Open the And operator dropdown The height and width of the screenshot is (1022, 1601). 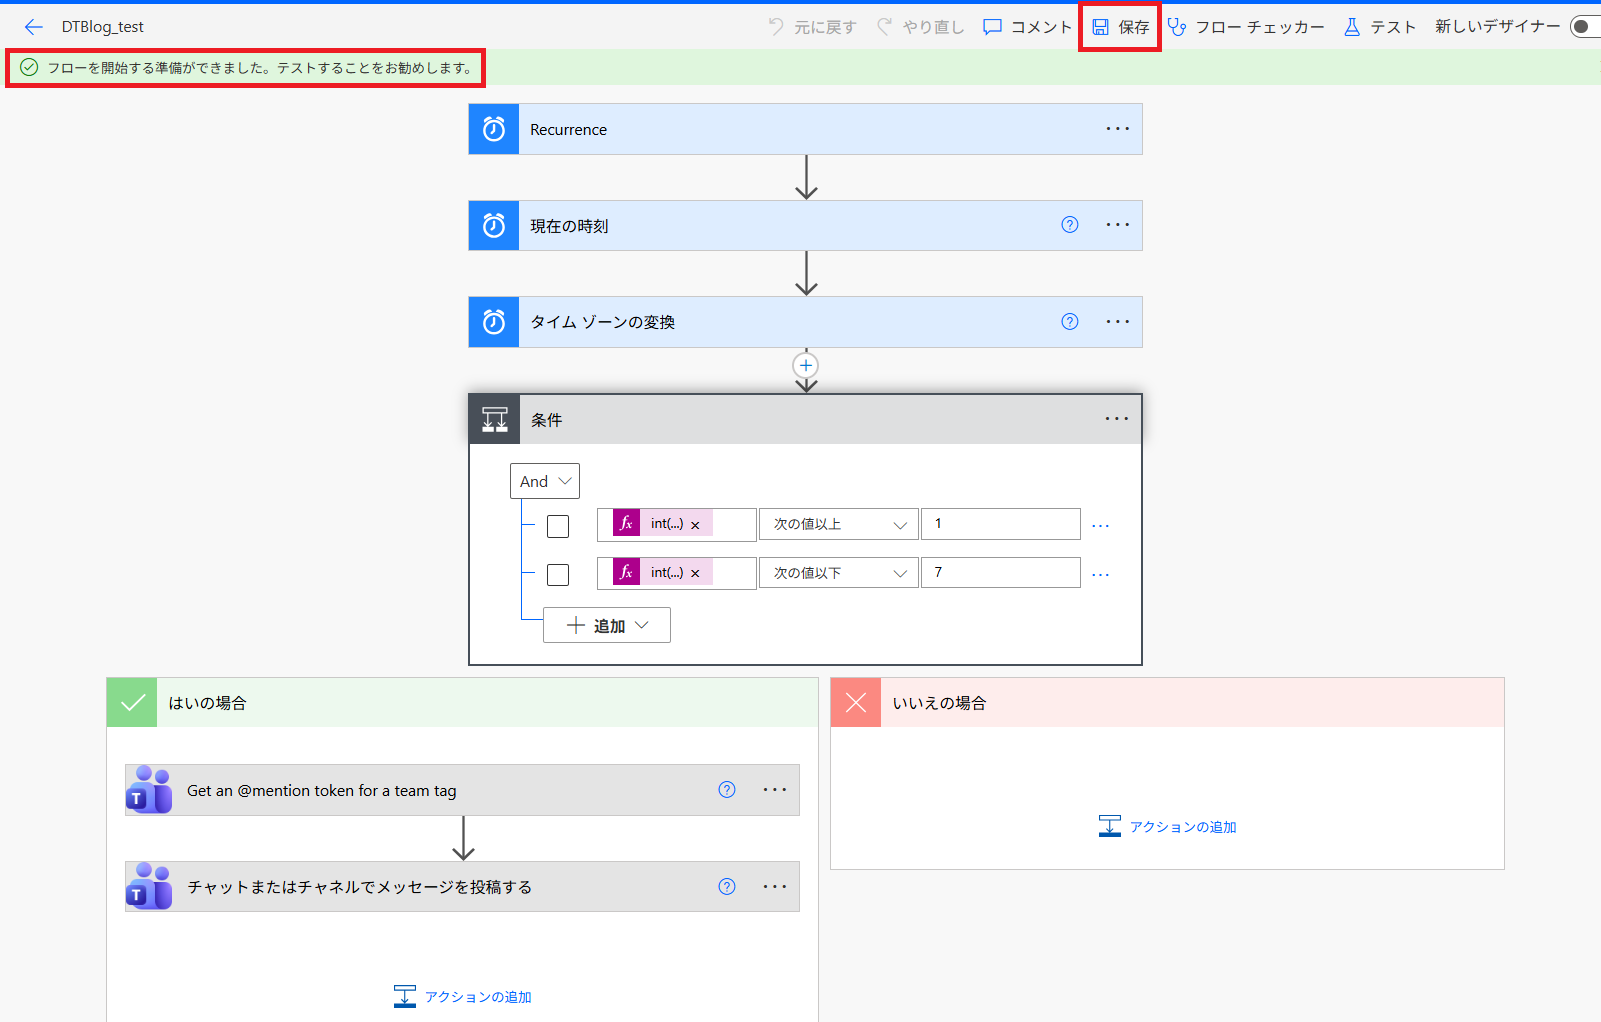coord(545,481)
